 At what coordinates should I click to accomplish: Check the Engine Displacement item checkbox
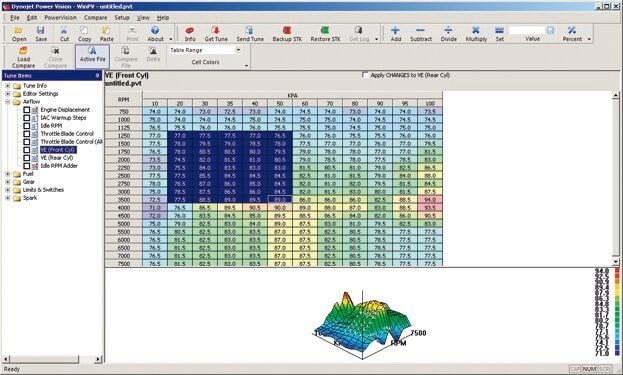click(26, 110)
